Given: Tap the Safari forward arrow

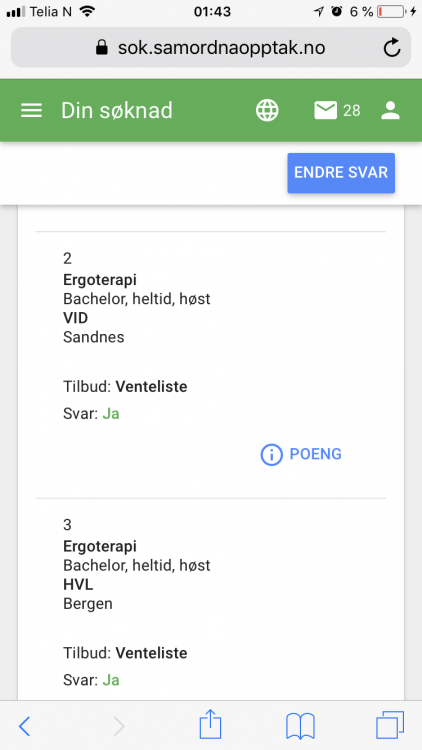Looking at the screenshot, I should click(119, 727).
